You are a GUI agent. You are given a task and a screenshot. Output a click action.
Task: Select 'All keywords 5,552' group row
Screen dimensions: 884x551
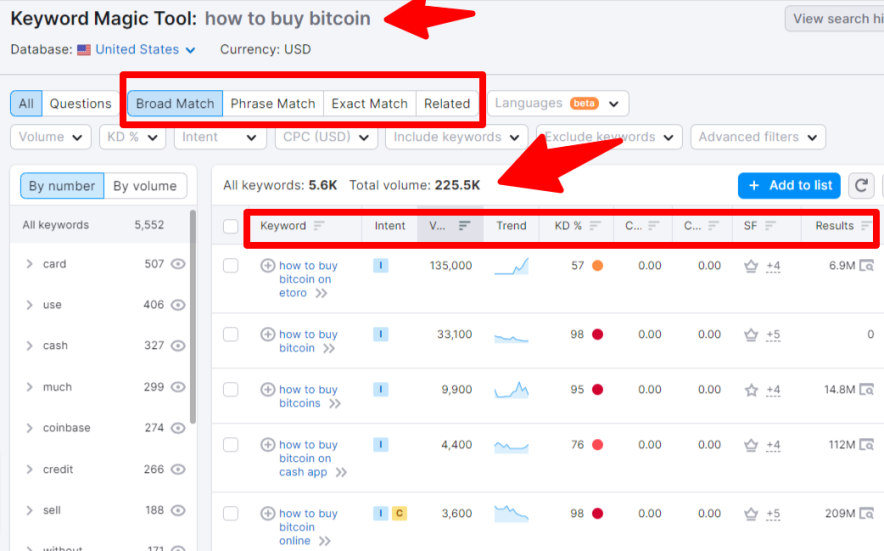coord(100,225)
